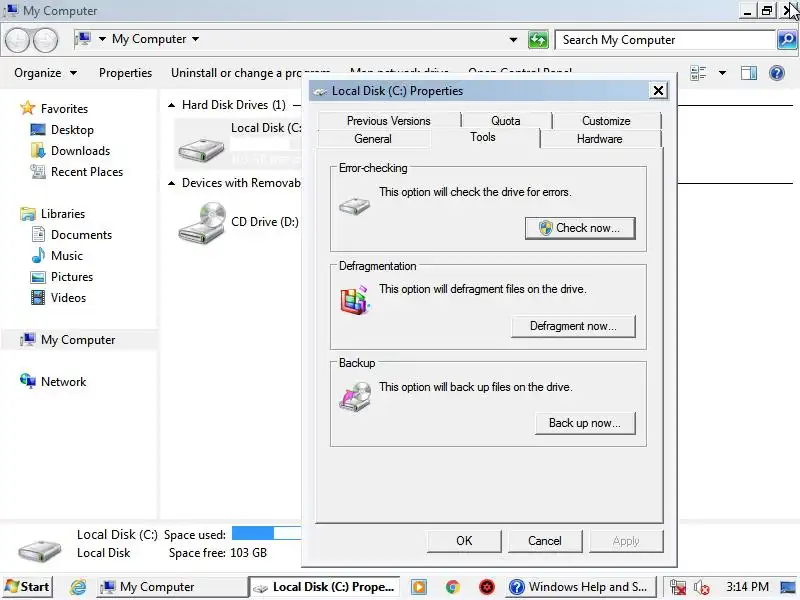The width and height of the screenshot is (800, 600).
Task: Toggle the preview pane icon
Action: (x=748, y=73)
